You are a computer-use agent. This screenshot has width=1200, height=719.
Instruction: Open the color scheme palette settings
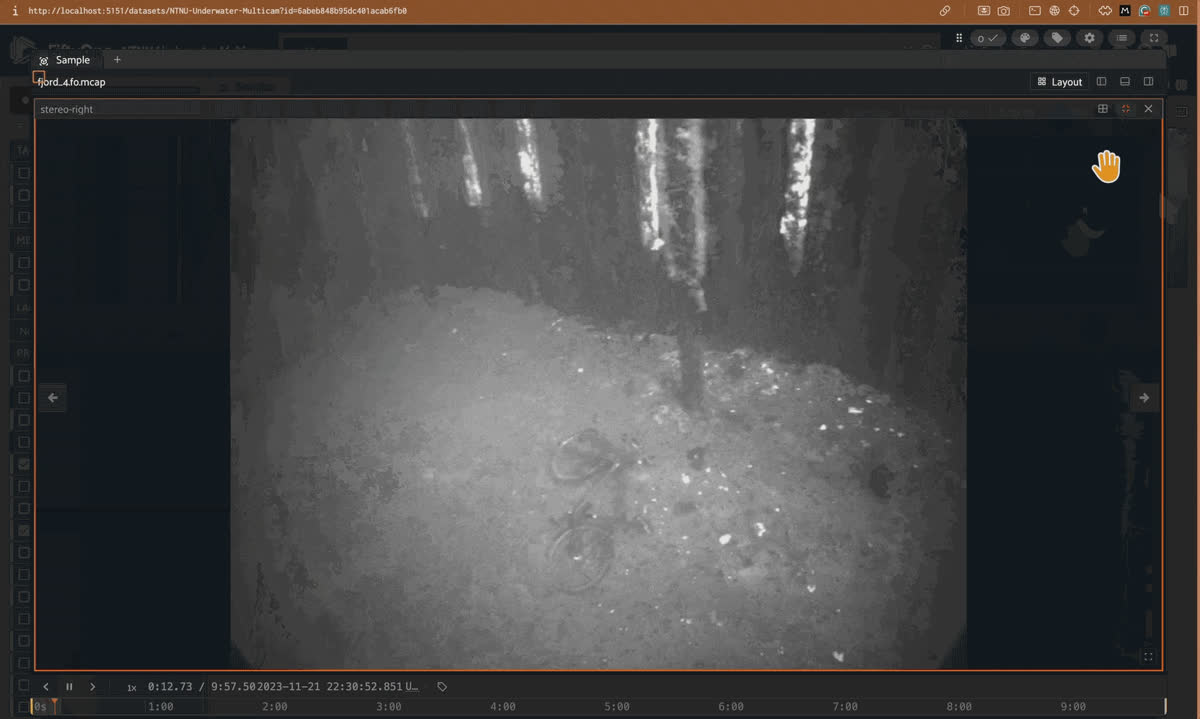click(x=1024, y=38)
